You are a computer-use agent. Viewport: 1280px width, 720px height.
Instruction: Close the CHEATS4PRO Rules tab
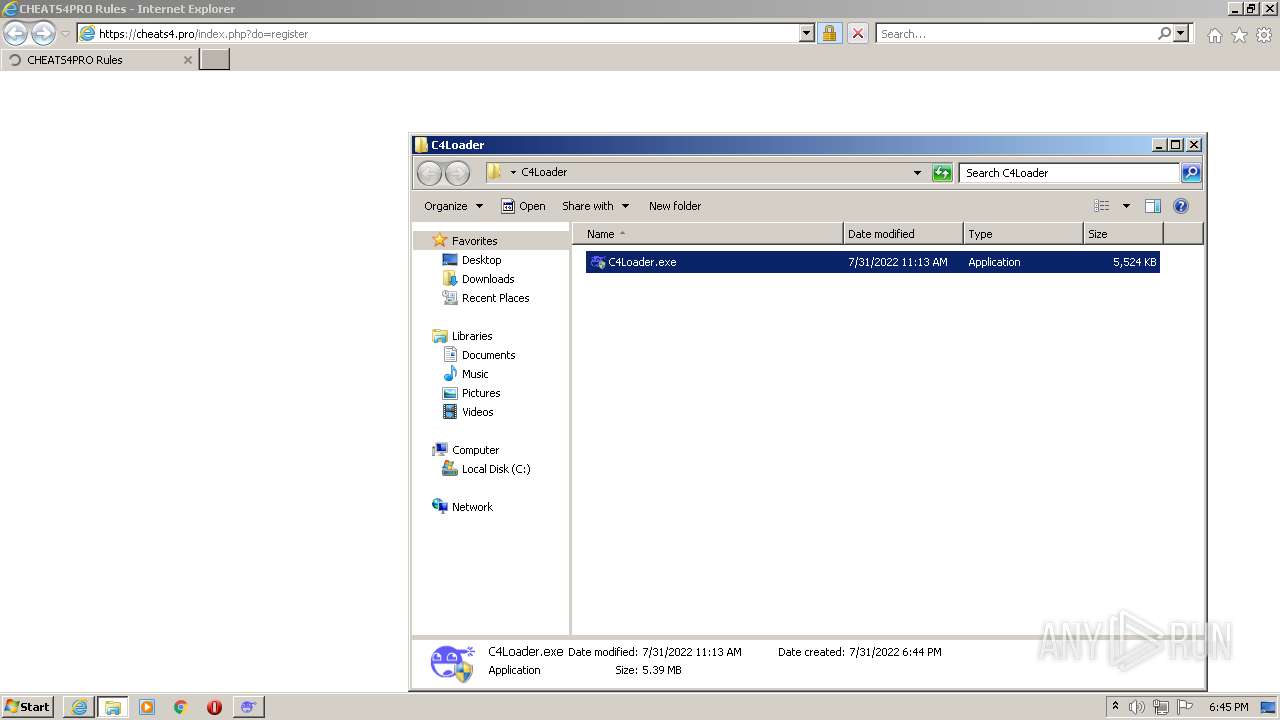(x=187, y=60)
